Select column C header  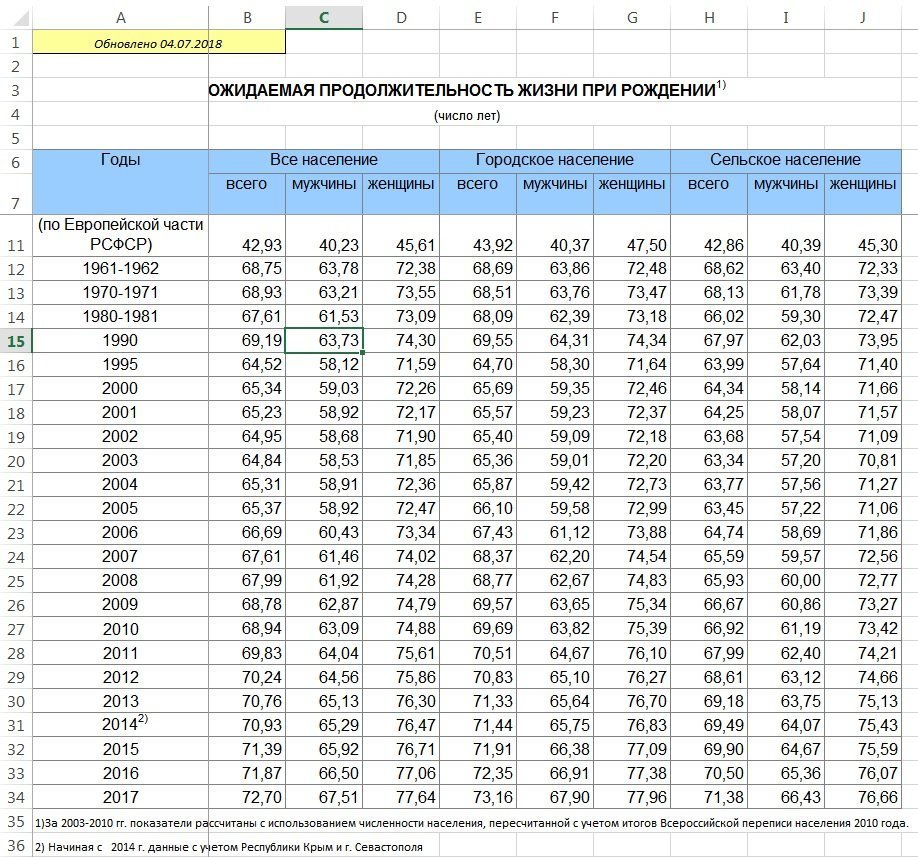click(x=324, y=18)
